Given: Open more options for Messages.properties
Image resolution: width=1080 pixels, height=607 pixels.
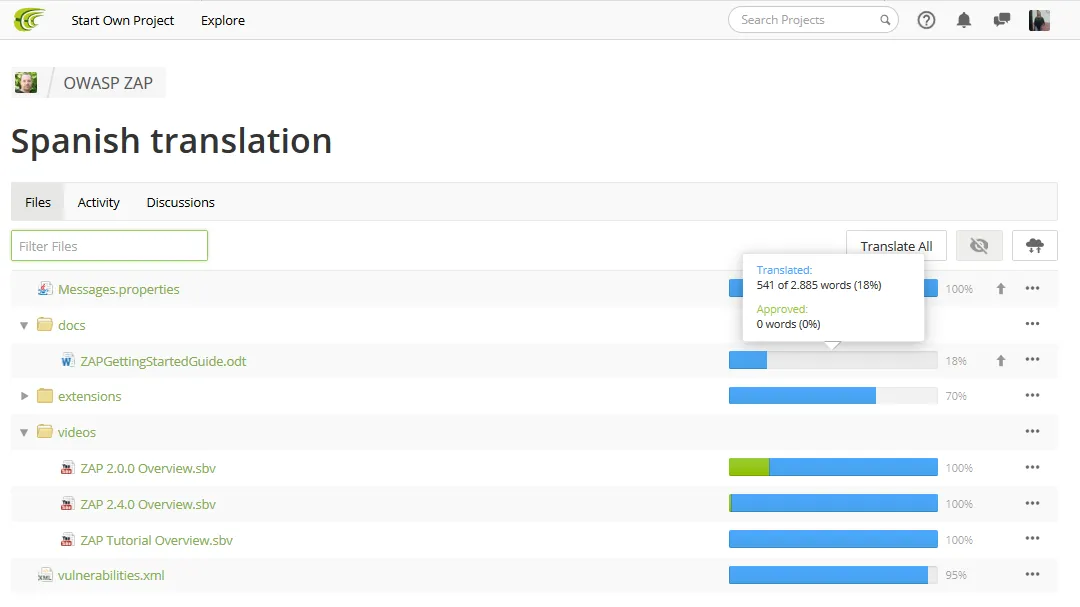Looking at the screenshot, I should point(1032,288).
